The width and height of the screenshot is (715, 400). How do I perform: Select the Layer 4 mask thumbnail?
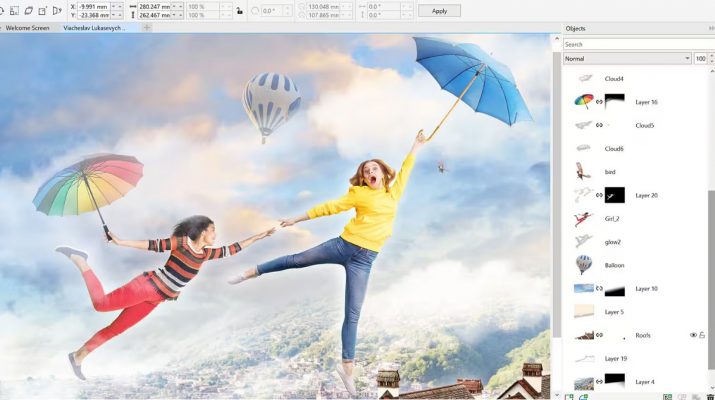point(614,381)
